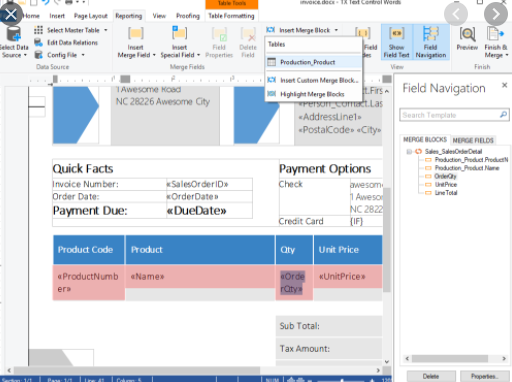The image size is (512, 382).
Task: Click the search magnifier icon in Field Navigation
Action: click(503, 115)
